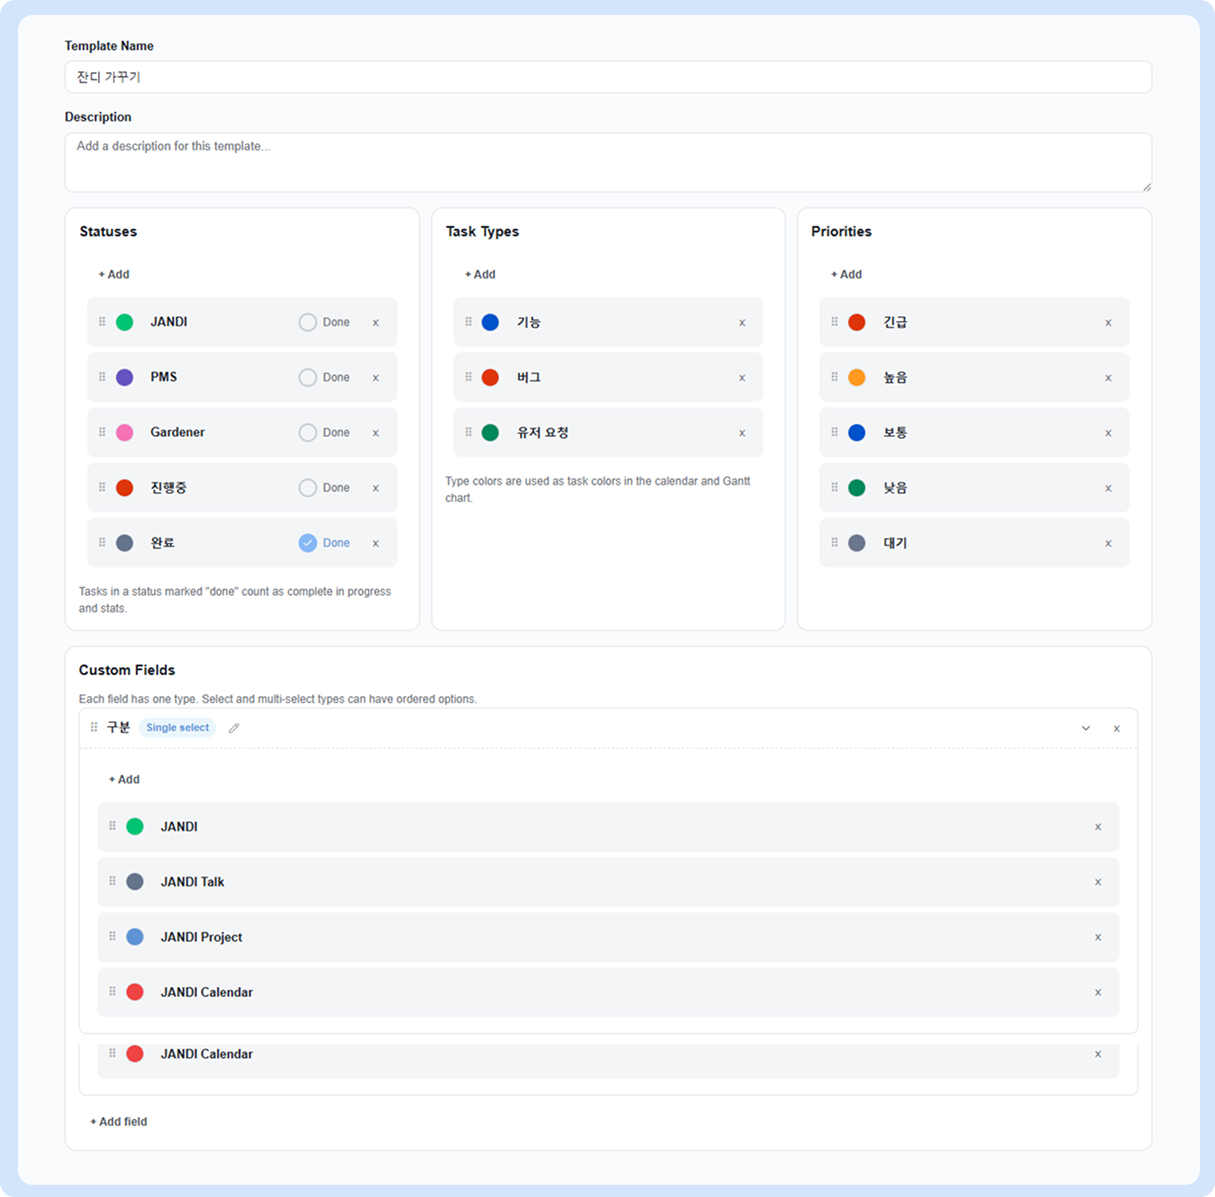Toggle Done on 진행중 status
The image size is (1215, 1197).
307,488
